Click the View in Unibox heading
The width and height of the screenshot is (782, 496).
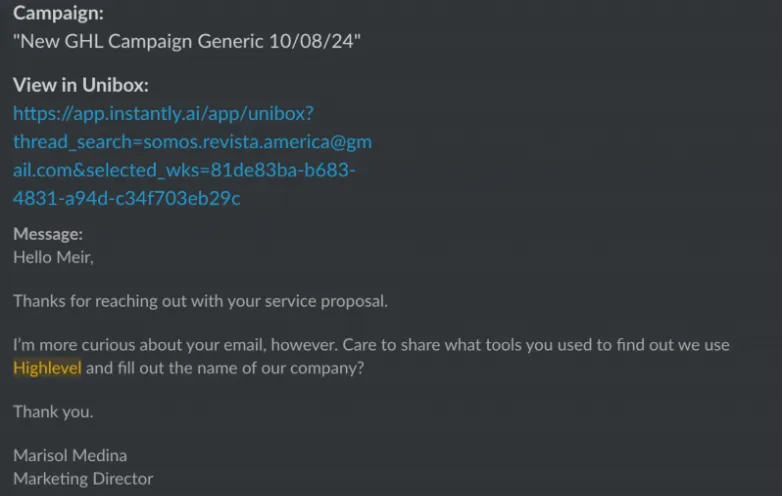(x=81, y=85)
